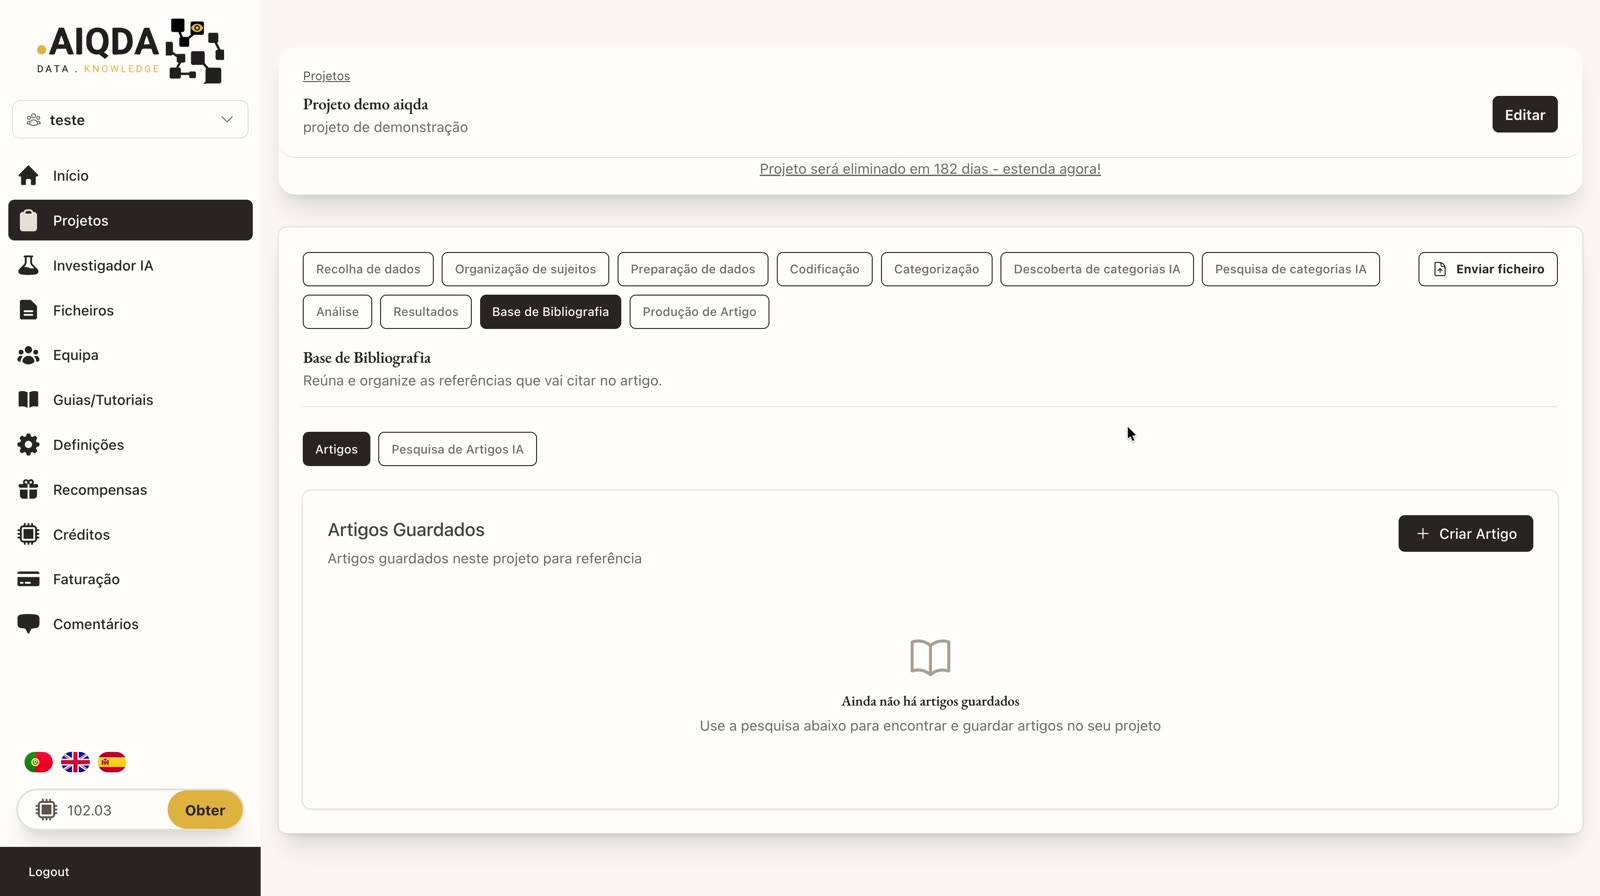This screenshot has height=896, width=1600.
Task: Click the Obter credits button
Action: coord(204,810)
